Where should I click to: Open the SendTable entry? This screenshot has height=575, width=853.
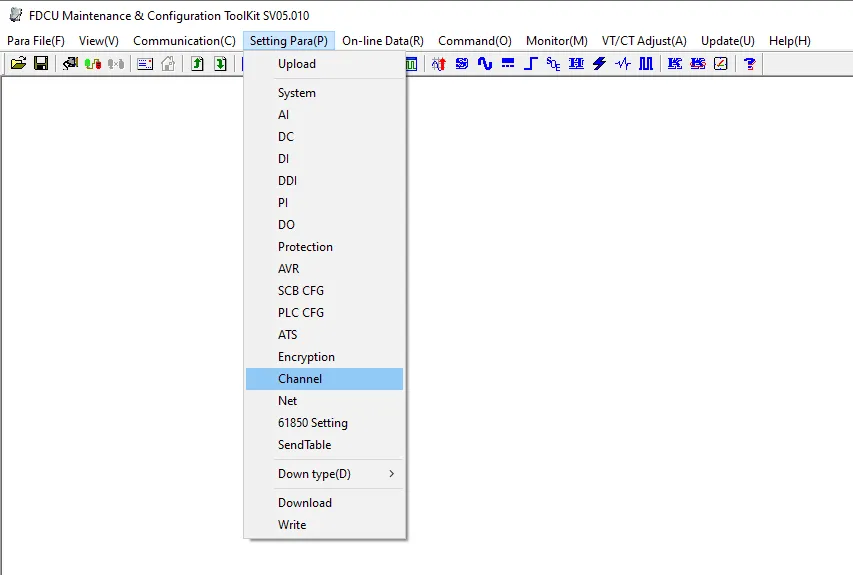click(324, 444)
